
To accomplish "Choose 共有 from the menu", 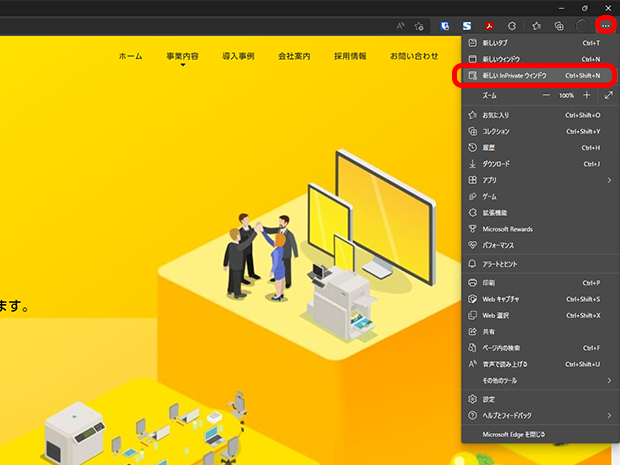I will (541, 332).
